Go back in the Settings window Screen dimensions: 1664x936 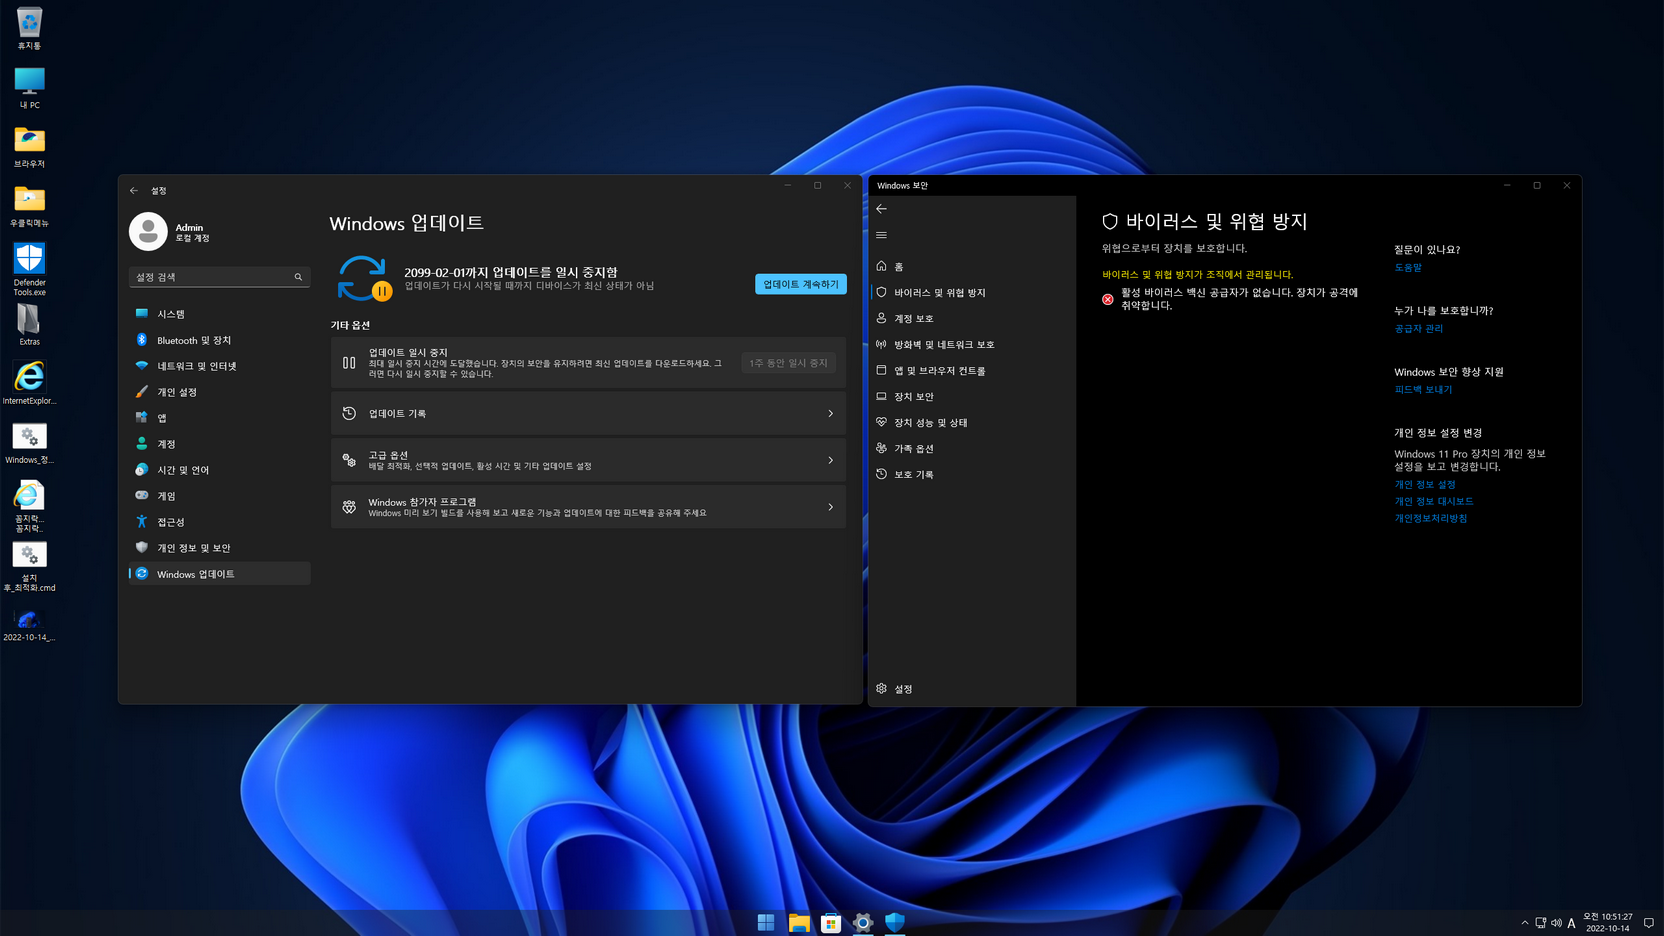(134, 190)
